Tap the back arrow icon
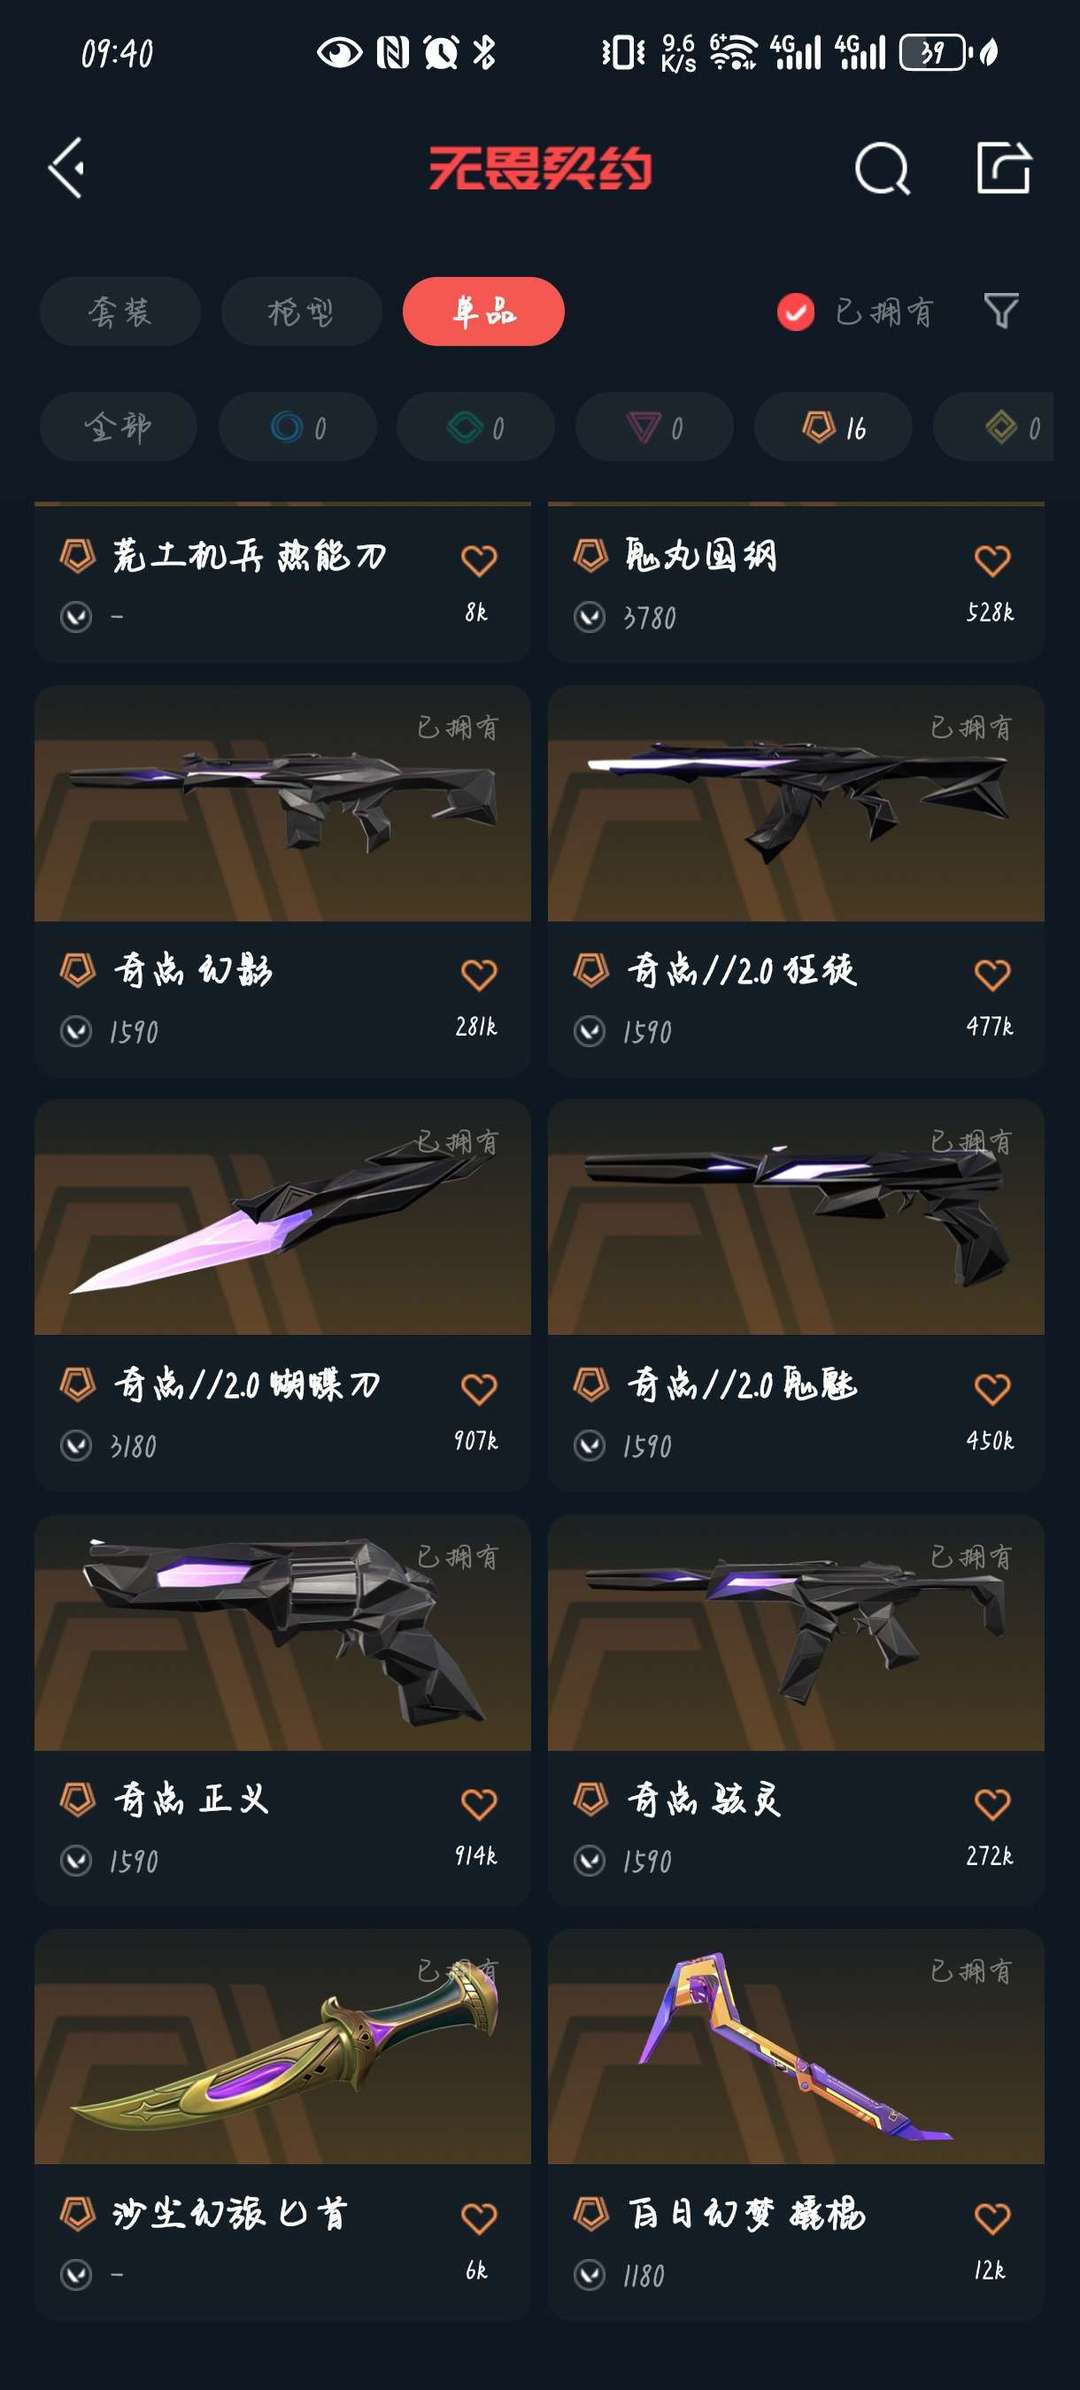Viewport: 1080px width, 2390px height. coord(67,168)
